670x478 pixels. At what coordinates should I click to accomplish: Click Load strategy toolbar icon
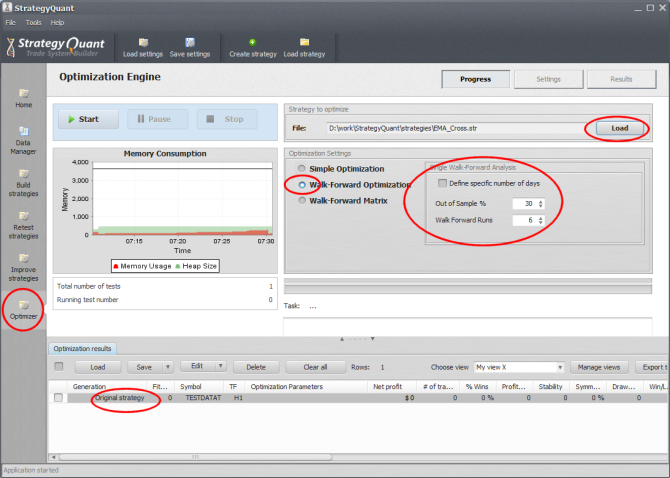pos(304,48)
